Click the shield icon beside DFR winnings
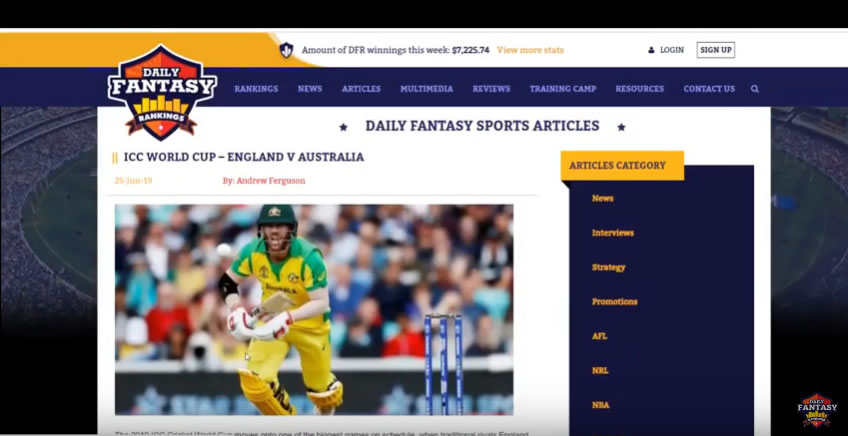Screen dimensions: 848x436 (286, 50)
